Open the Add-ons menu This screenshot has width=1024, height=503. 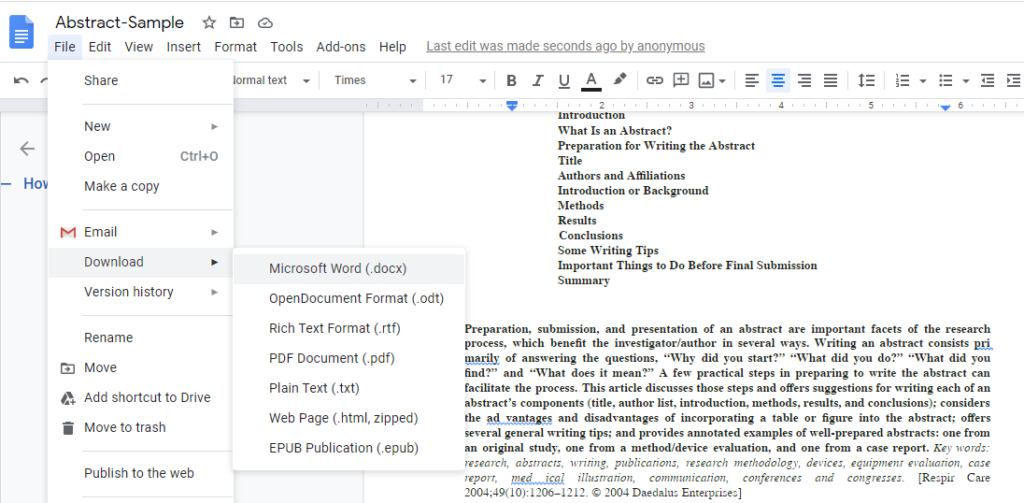tap(341, 47)
